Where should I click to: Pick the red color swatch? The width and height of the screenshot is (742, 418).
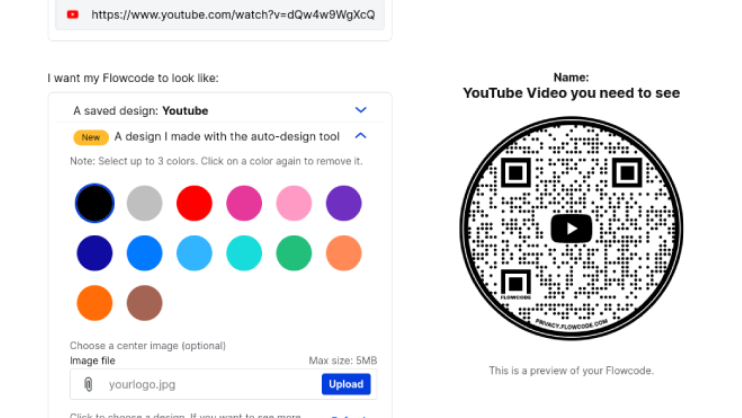tap(194, 203)
